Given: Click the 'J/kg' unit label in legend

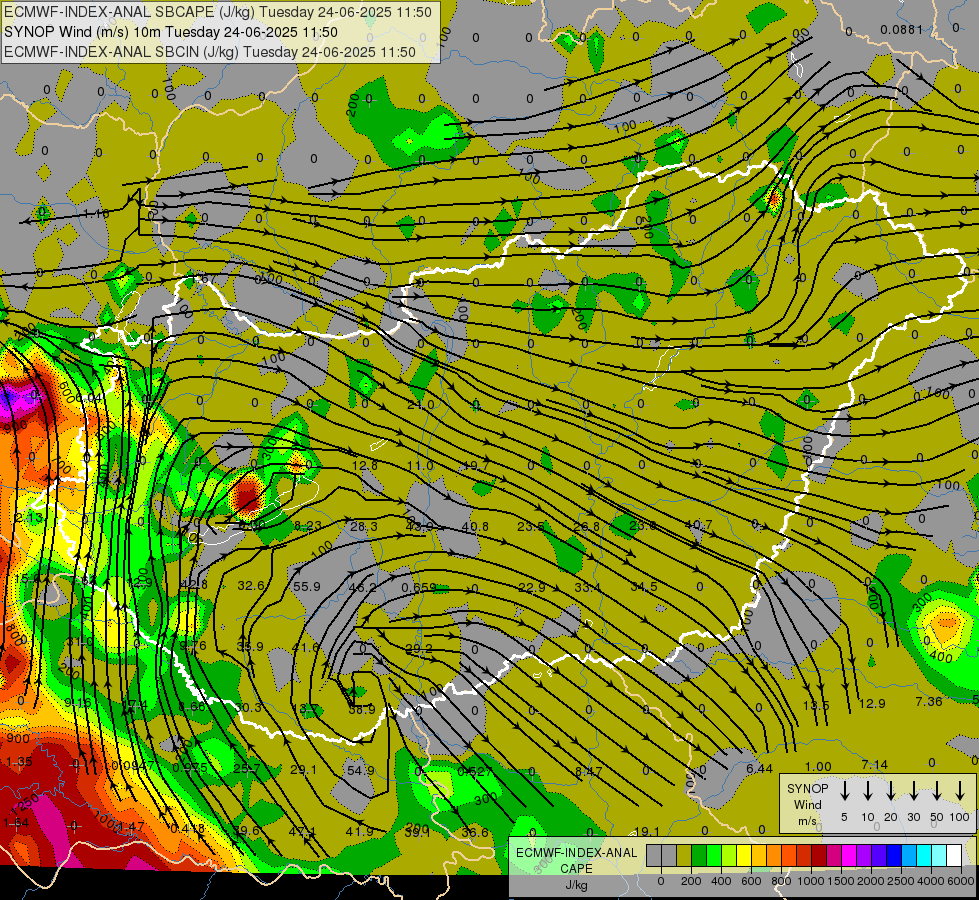Looking at the screenshot, I should point(576,885).
